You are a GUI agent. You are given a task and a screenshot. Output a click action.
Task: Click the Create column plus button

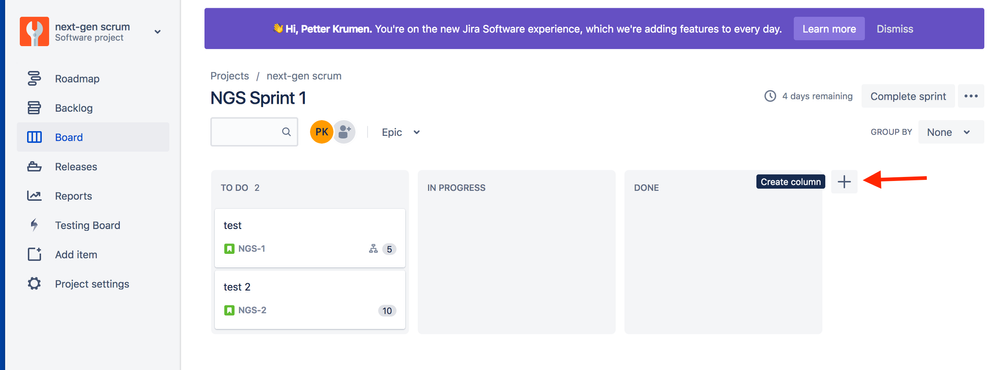(x=844, y=181)
